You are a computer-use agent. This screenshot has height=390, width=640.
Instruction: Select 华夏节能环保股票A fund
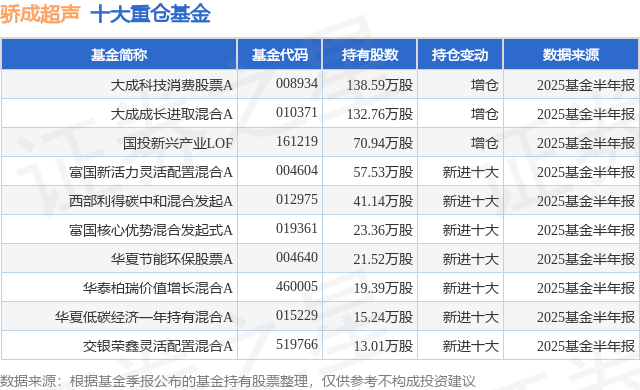point(171,259)
